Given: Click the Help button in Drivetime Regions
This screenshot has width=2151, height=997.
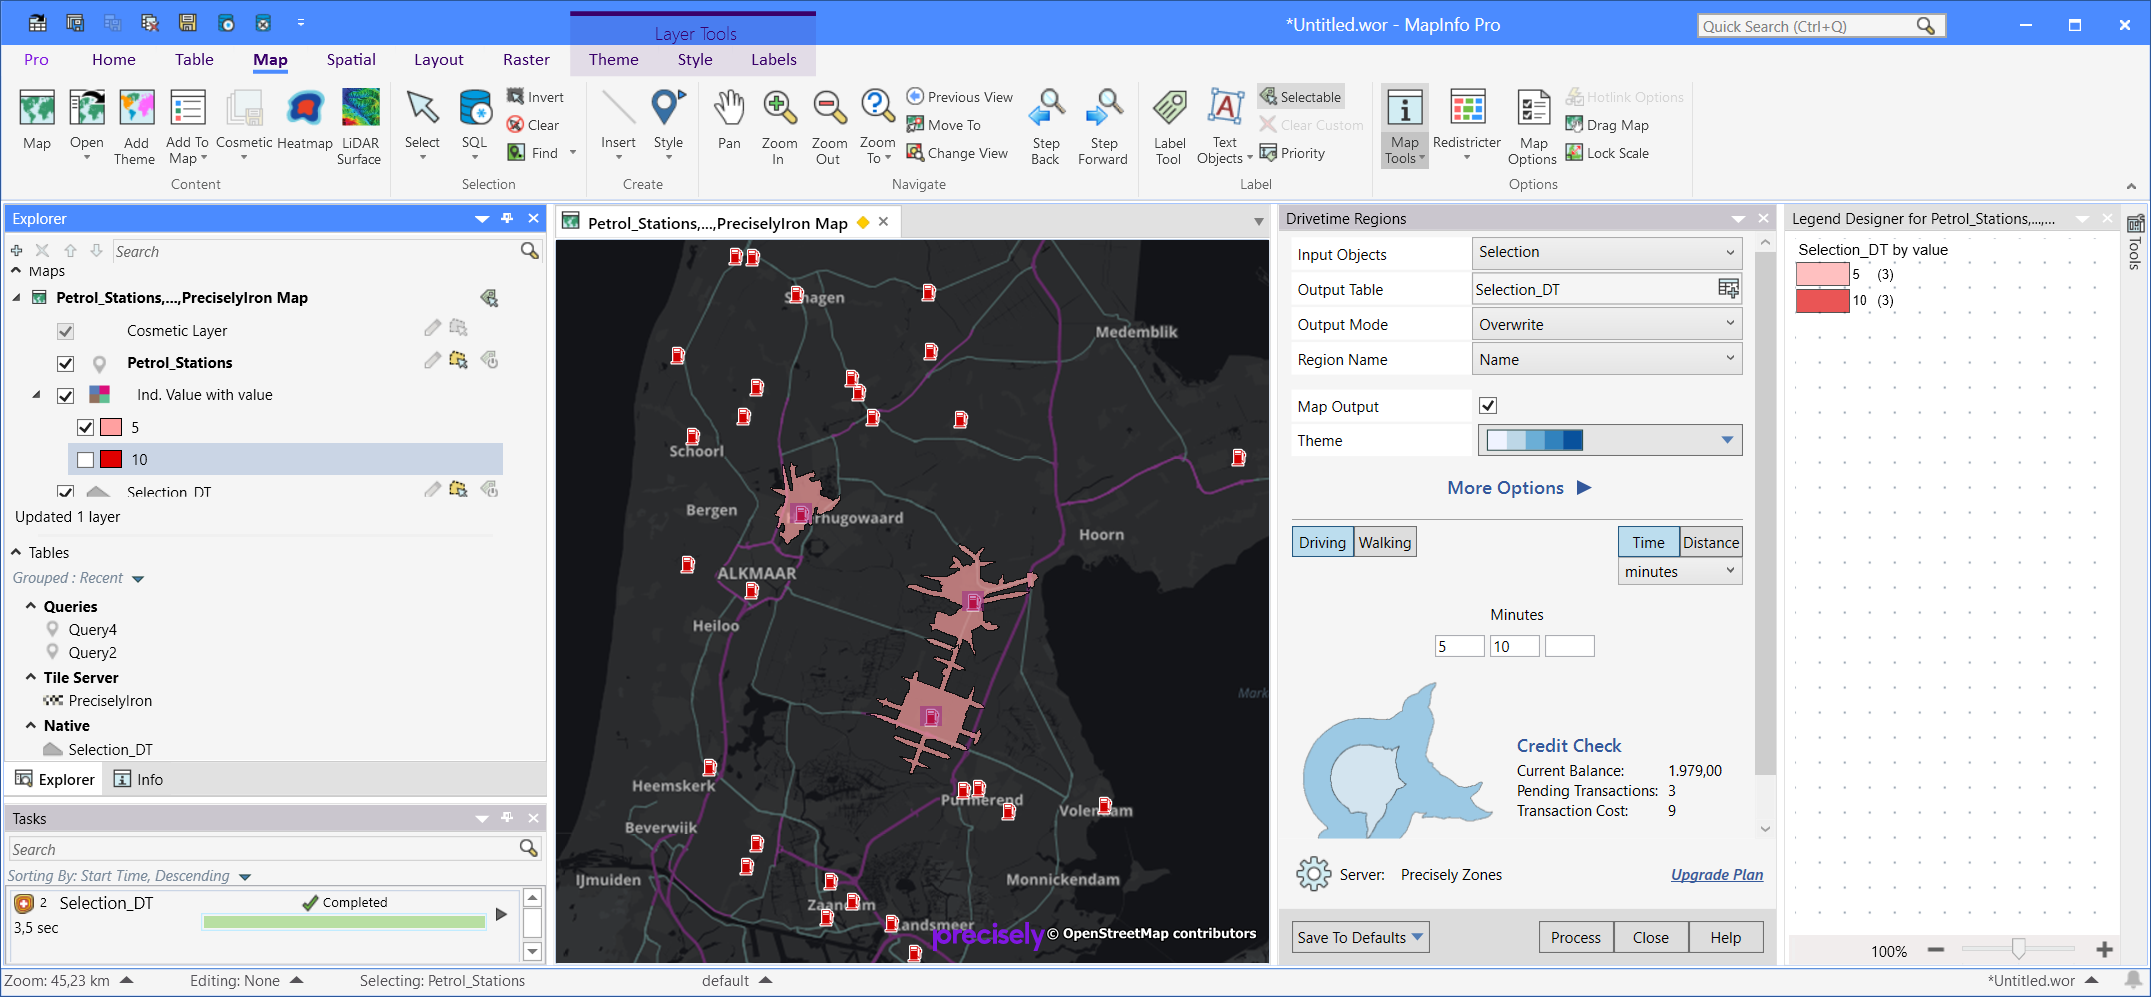Looking at the screenshot, I should click(x=1725, y=937).
